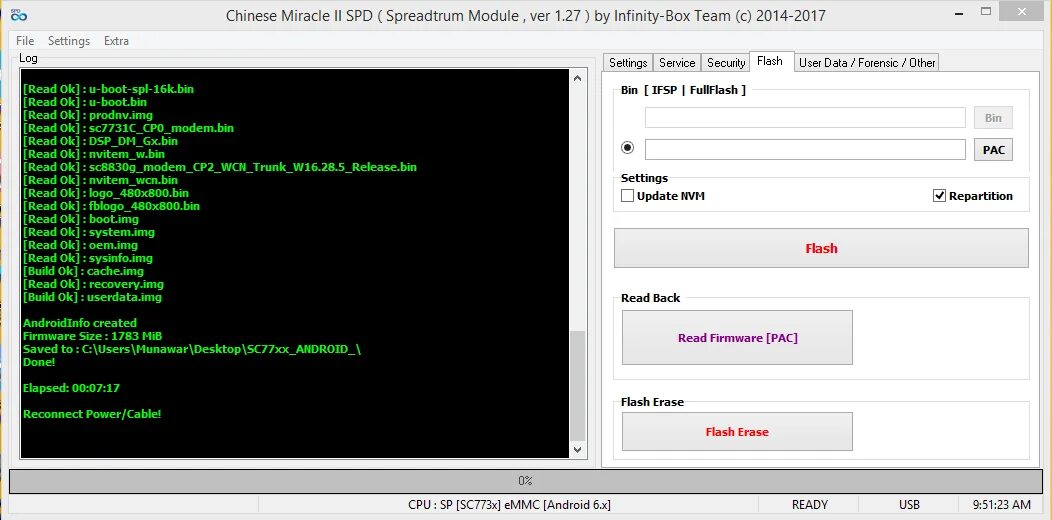Click log line 'userdata.img'
The height and width of the screenshot is (520, 1052).
(x=92, y=297)
